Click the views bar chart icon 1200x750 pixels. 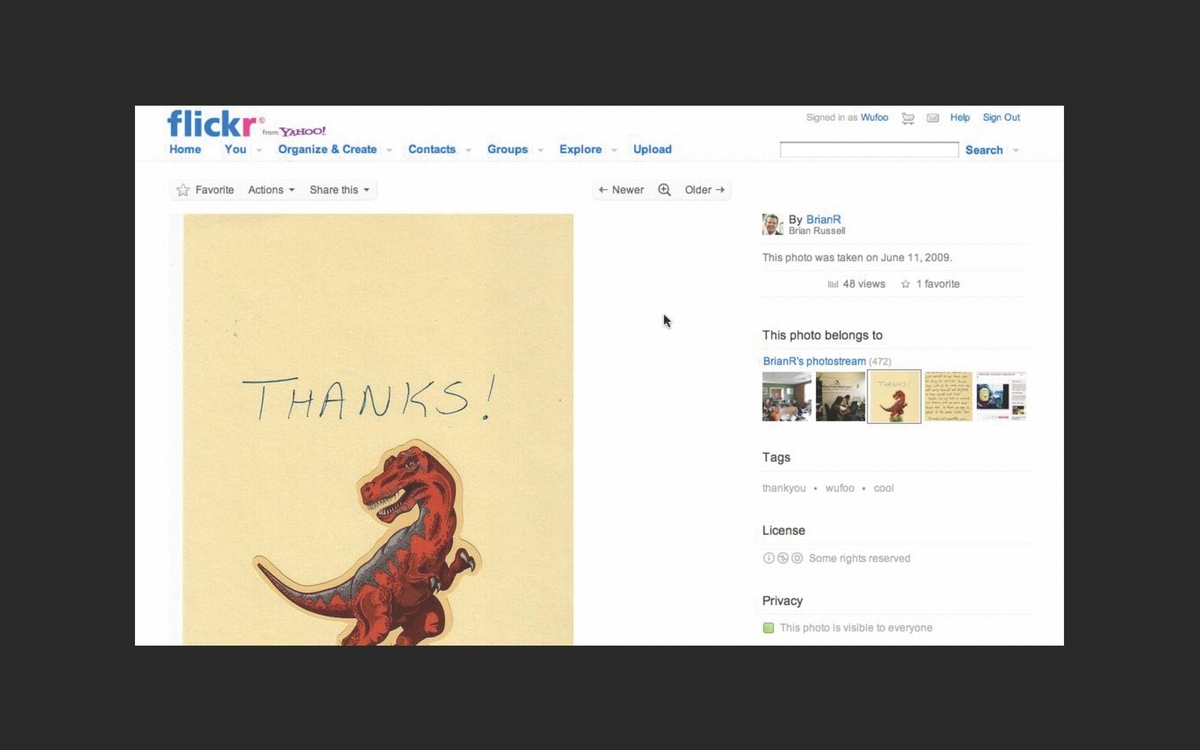(833, 284)
